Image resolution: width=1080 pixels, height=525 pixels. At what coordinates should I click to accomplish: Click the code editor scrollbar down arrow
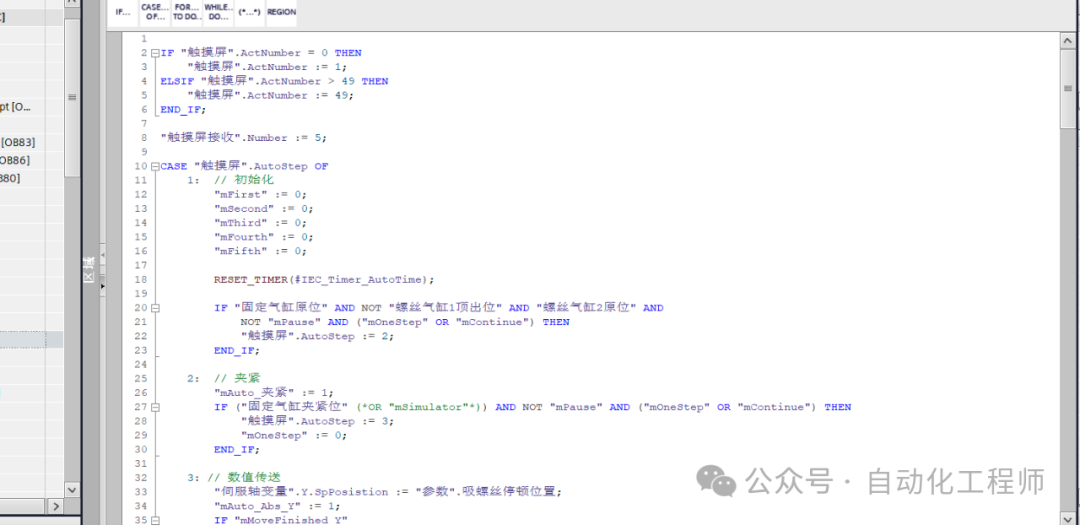[1068, 517]
